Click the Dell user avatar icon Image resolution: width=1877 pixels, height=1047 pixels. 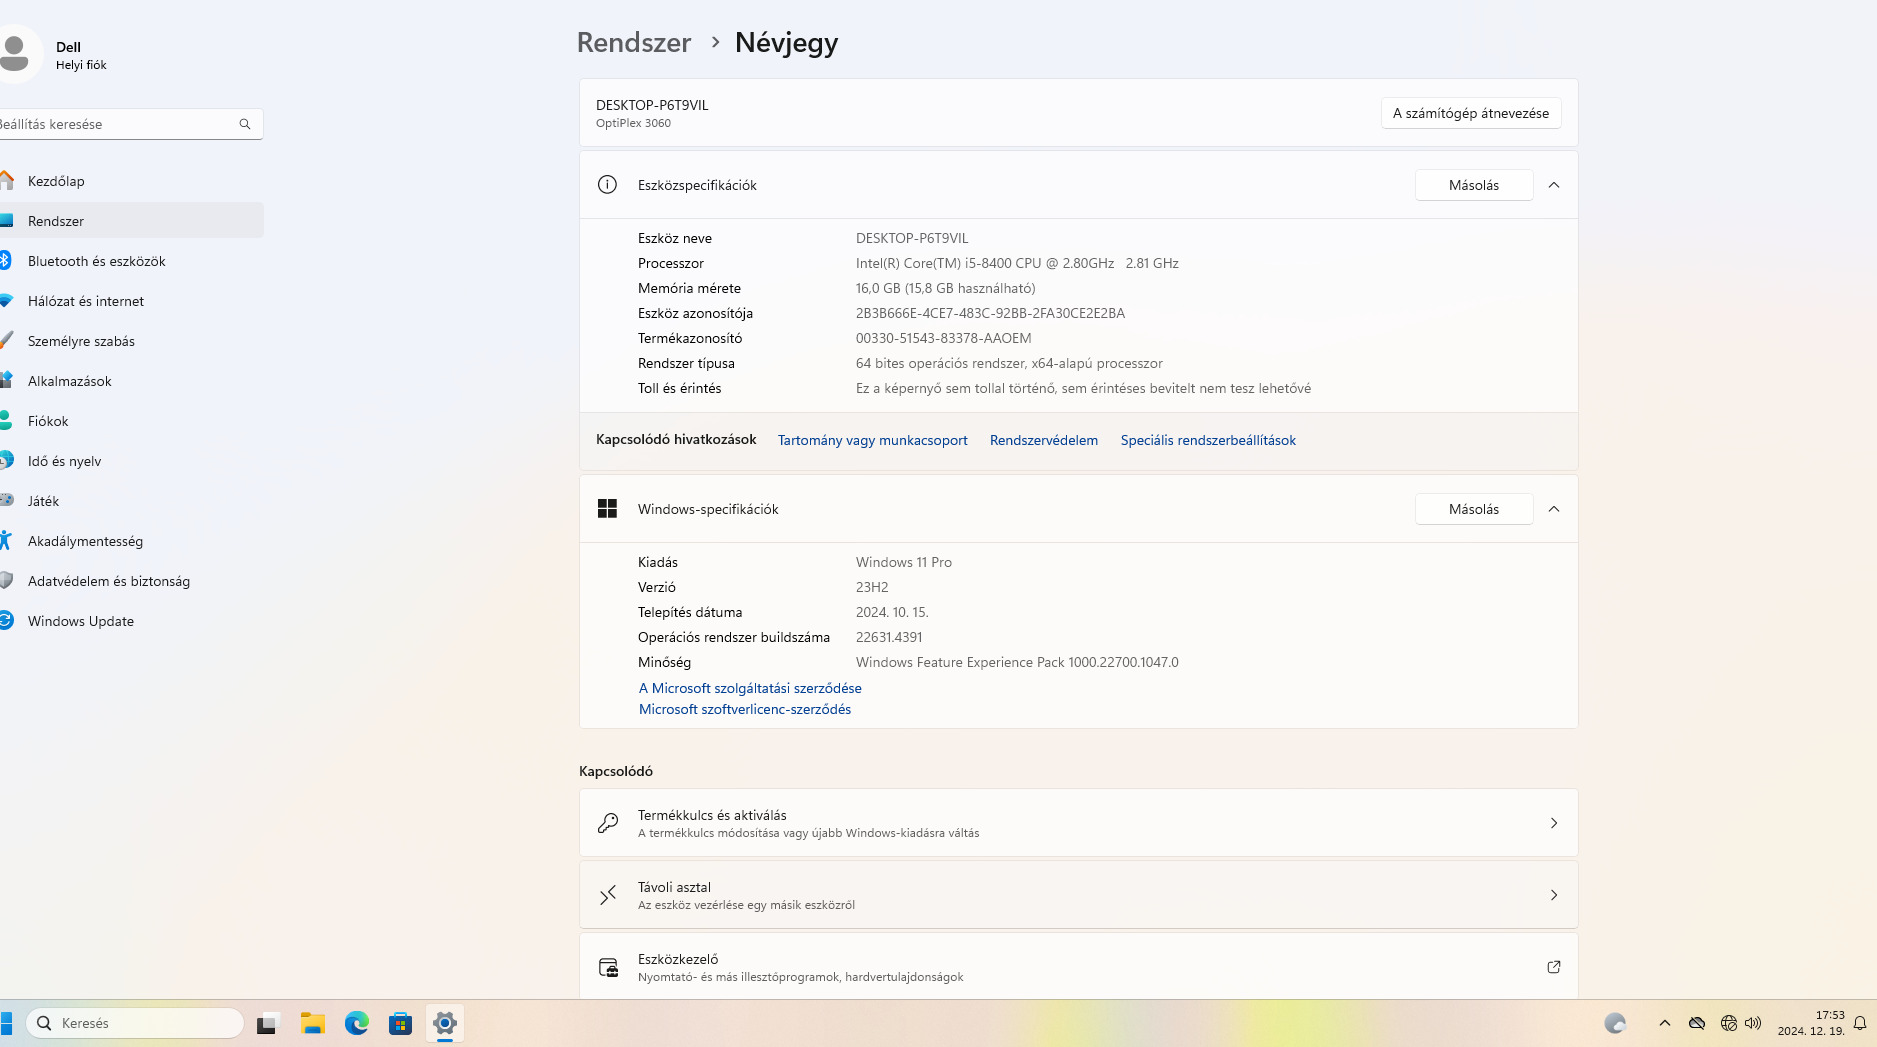(15, 53)
